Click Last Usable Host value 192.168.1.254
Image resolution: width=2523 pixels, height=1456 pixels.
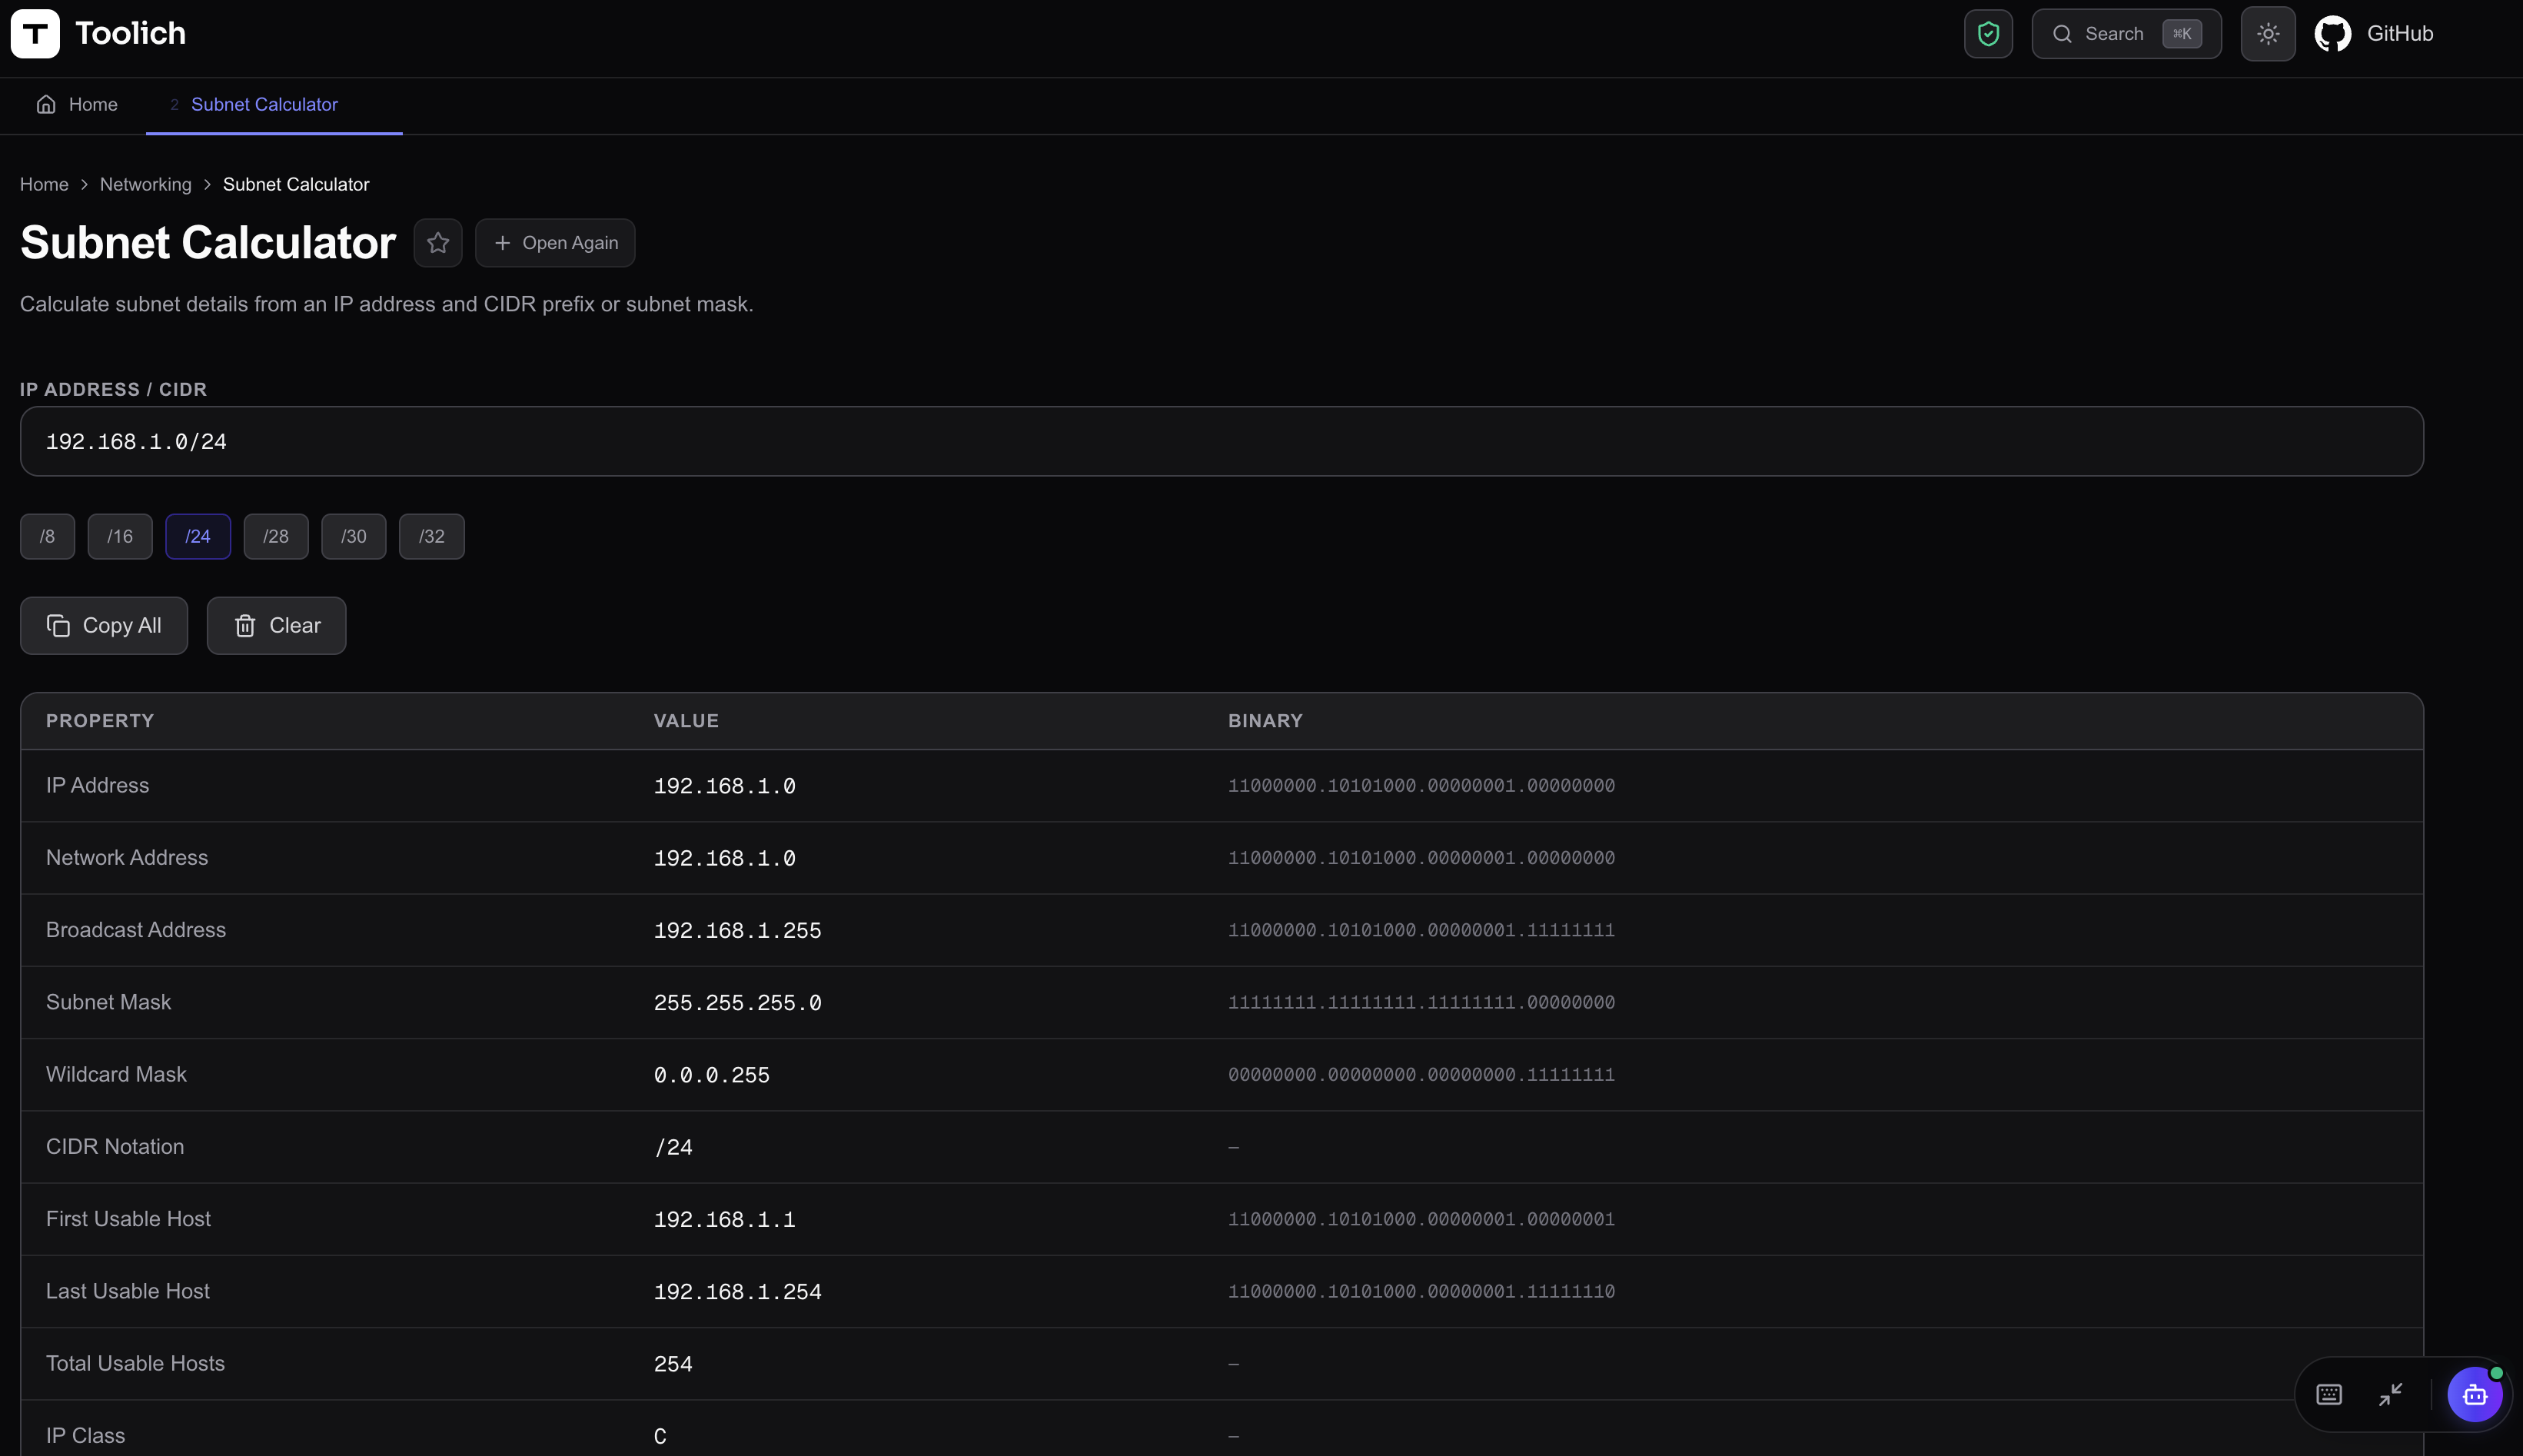737,1292
